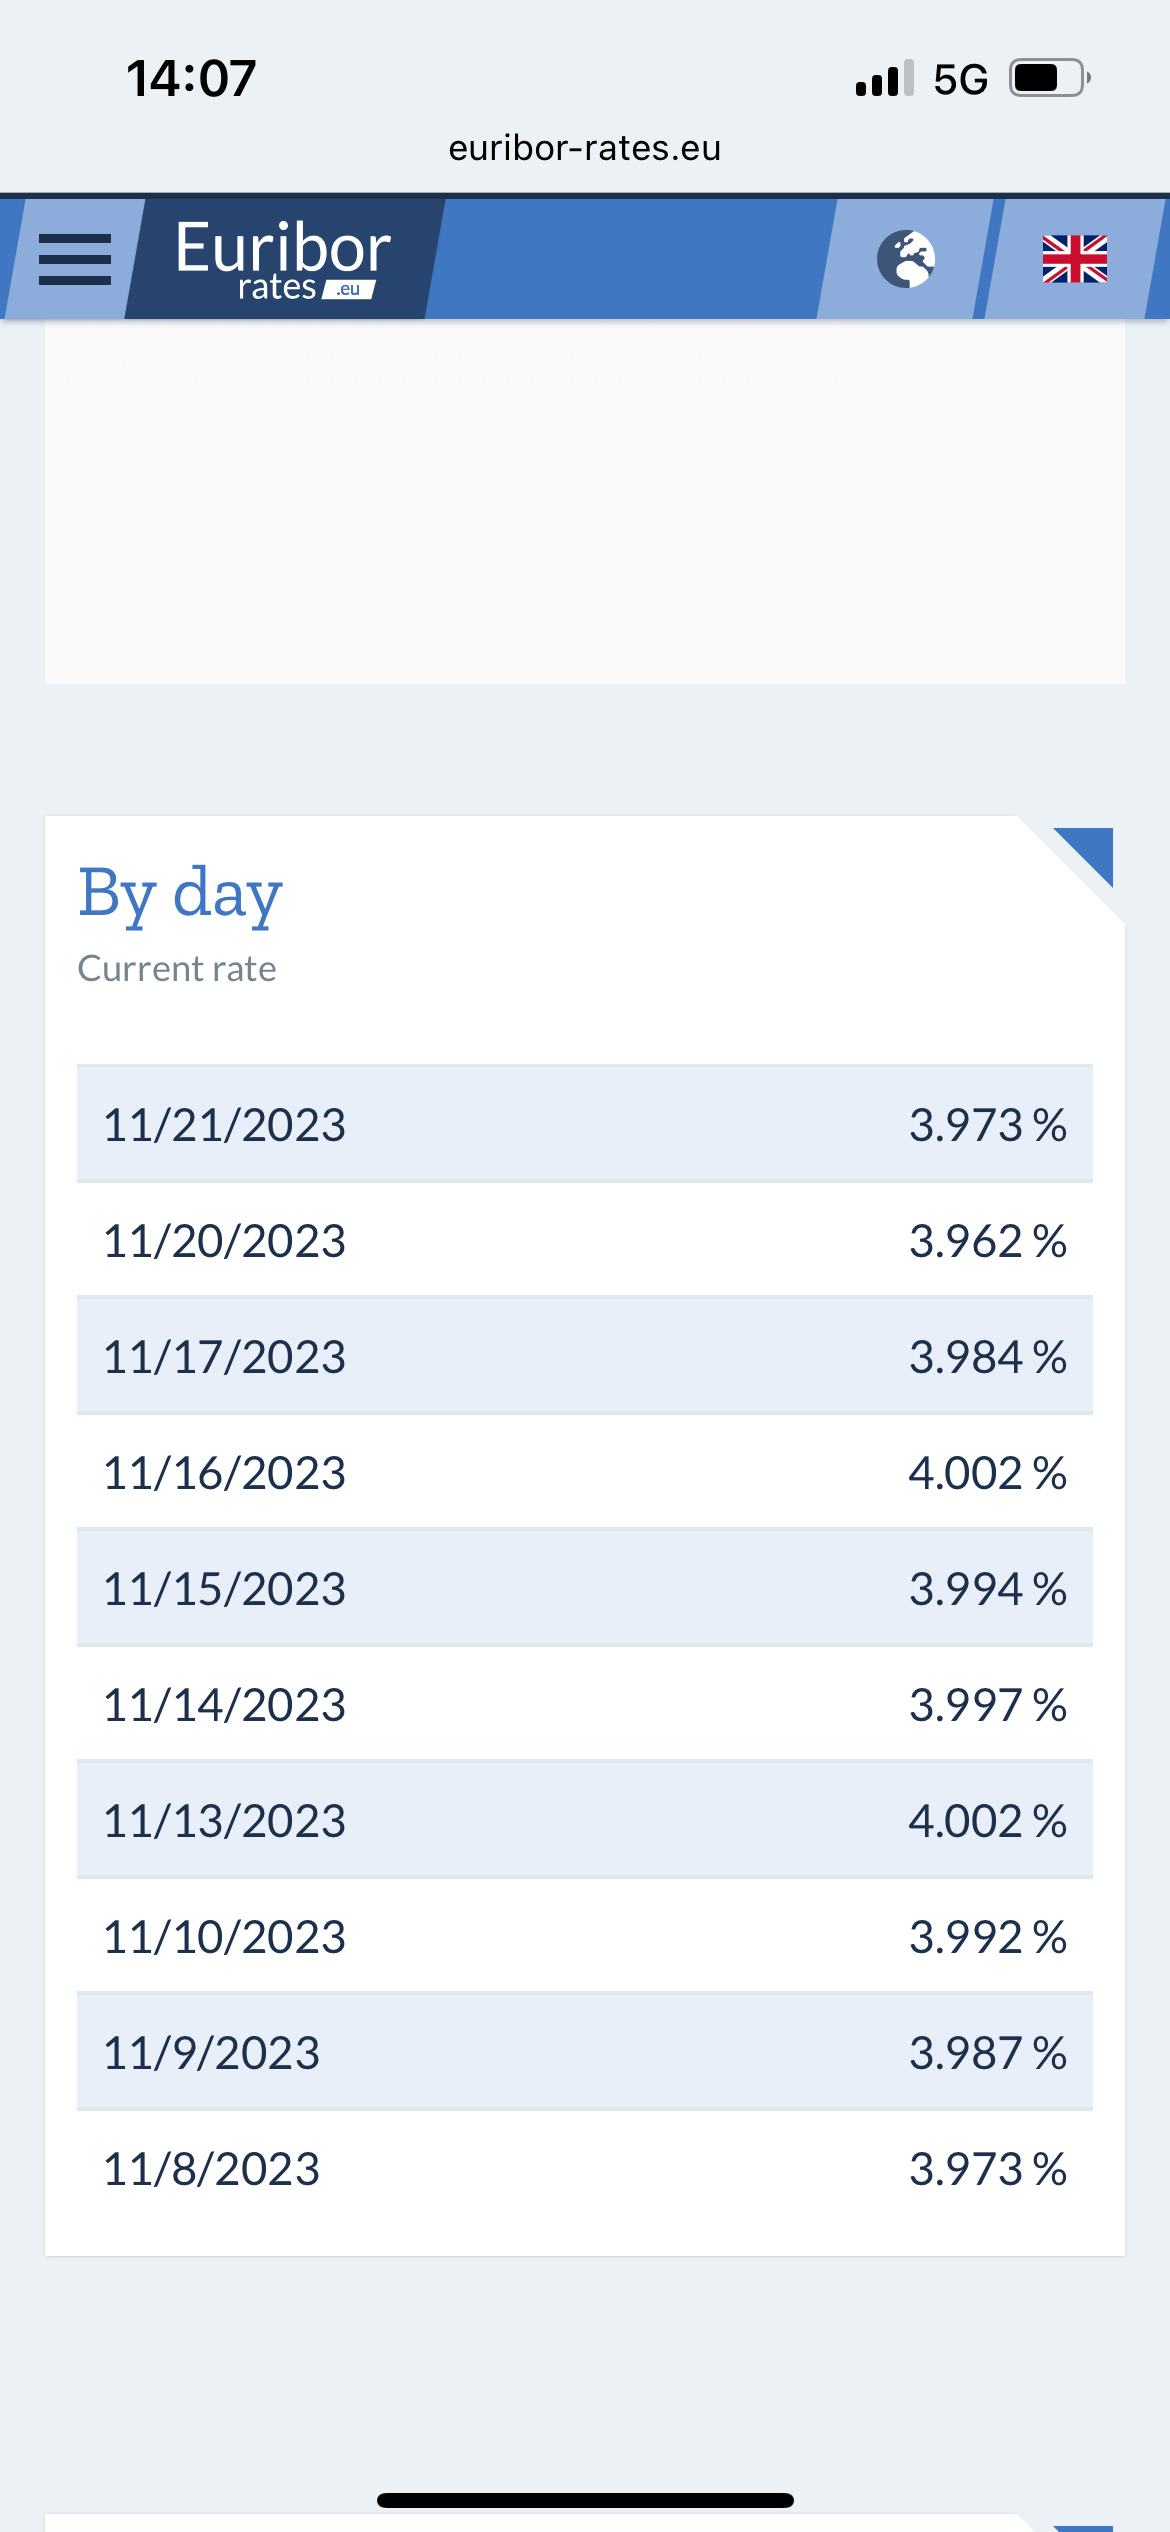Select the 11/13/2023 rate row
The width and height of the screenshot is (1170, 2532).
pos(585,1821)
